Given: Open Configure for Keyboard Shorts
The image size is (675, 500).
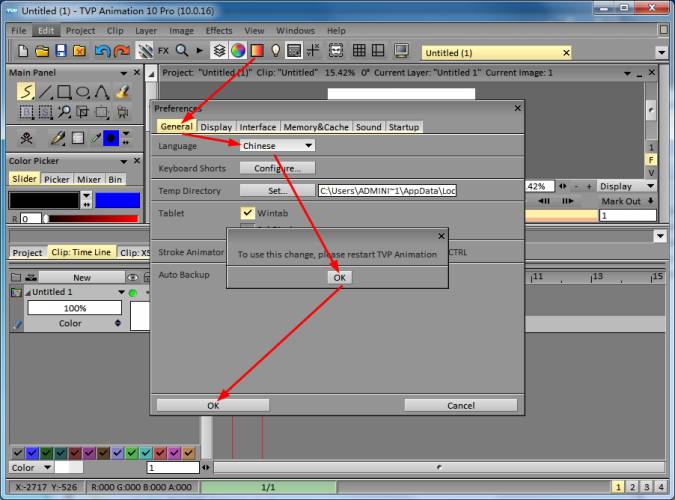Looking at the screenshot, I should coord(277,168).
